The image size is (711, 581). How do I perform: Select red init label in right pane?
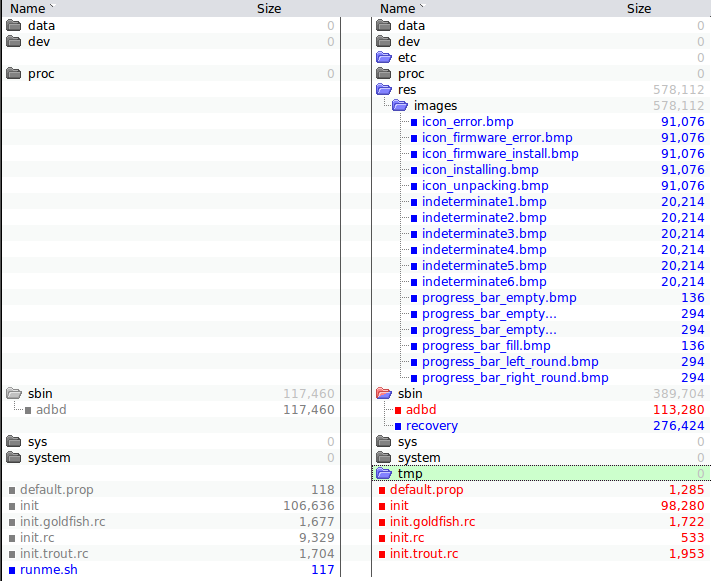coord(399,506)
